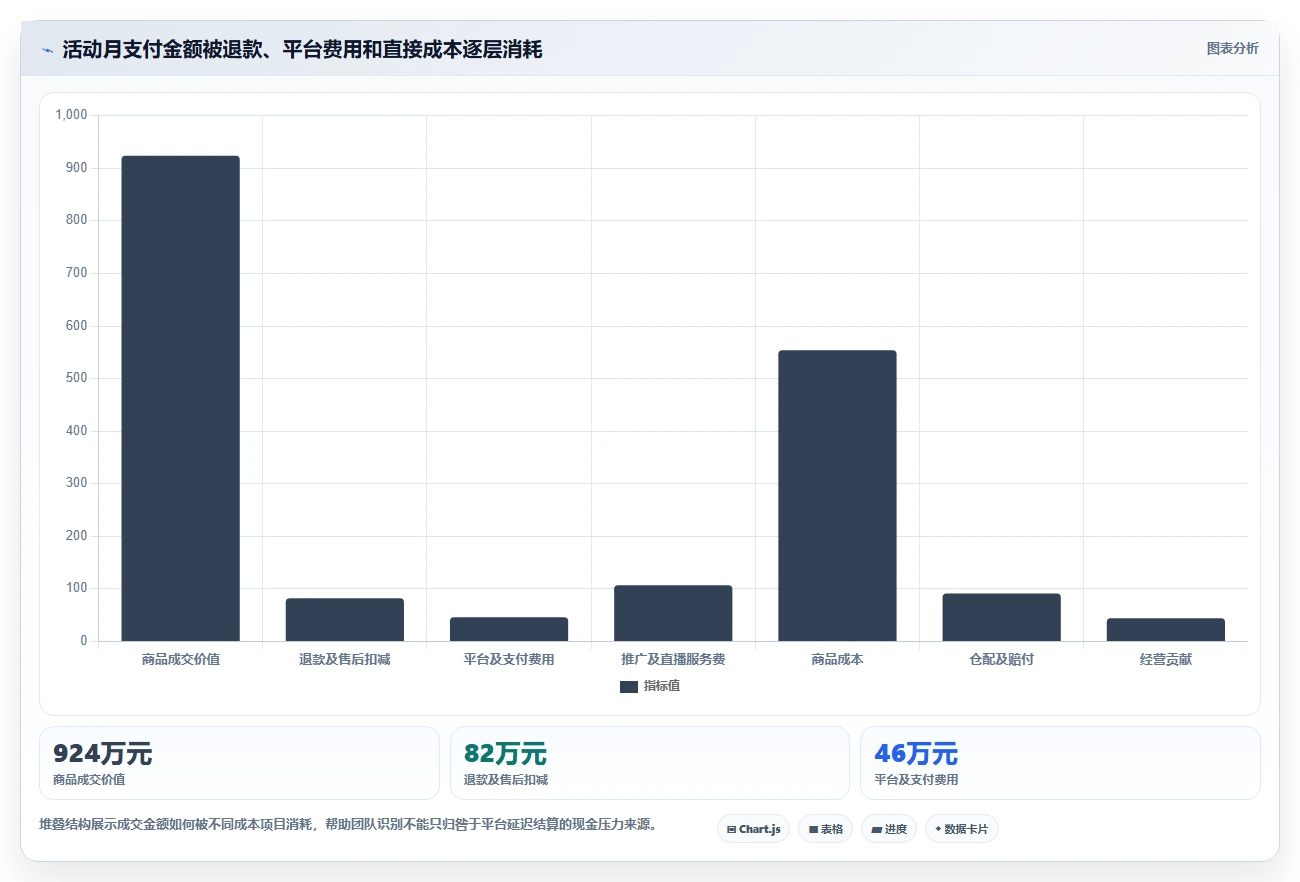Image resolution: width=1300 pixels, height=882 pixels.
Task: Open the 82万元 data card
Action: coord(650,763)
